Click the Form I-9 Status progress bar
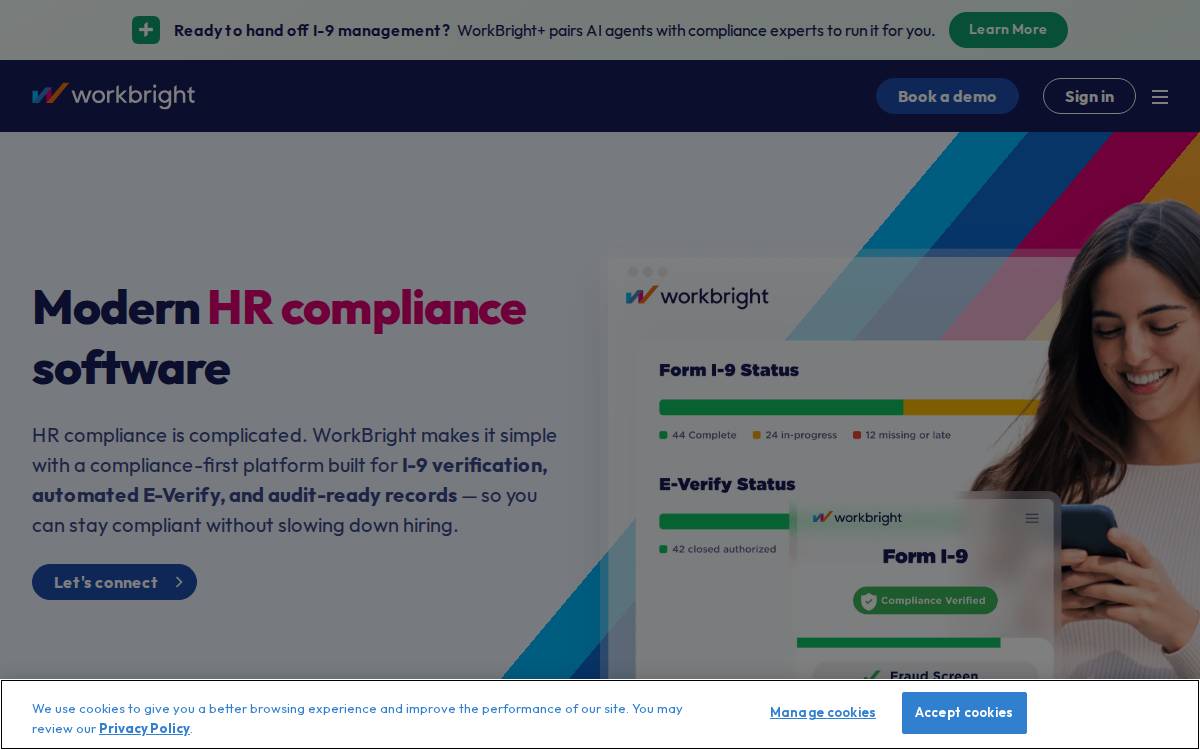This screenshot has height=750, width=1200. (x=850, y=407)
